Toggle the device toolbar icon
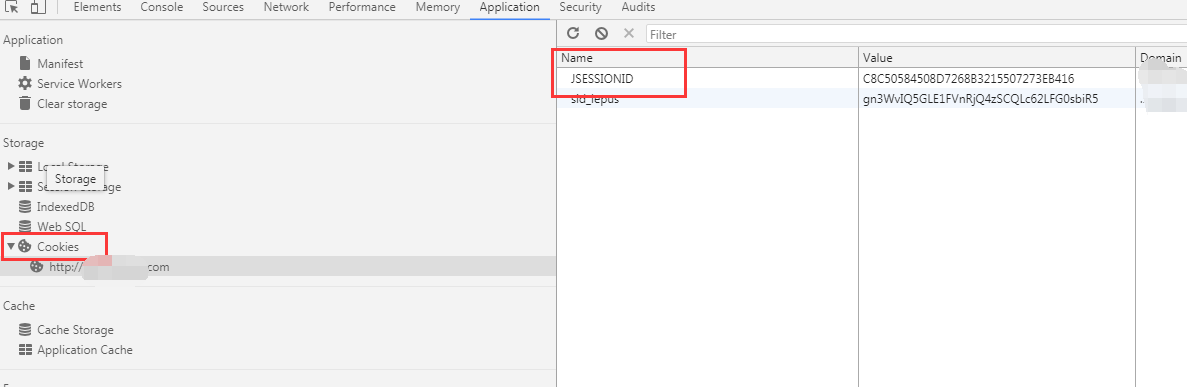1187x387 pixels. coord(37,8)
